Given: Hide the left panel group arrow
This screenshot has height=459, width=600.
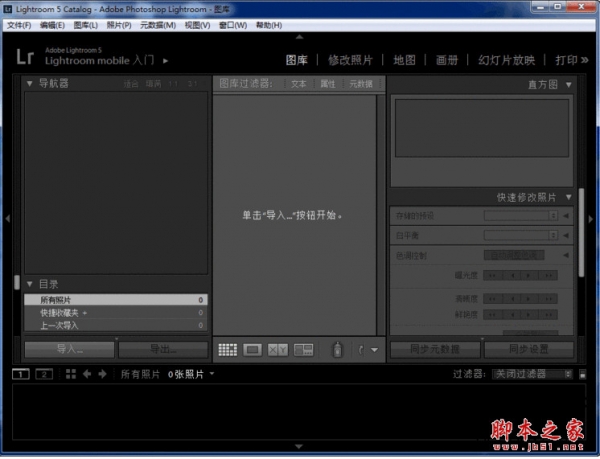Looking at the screenshot, I should [7, 219].
